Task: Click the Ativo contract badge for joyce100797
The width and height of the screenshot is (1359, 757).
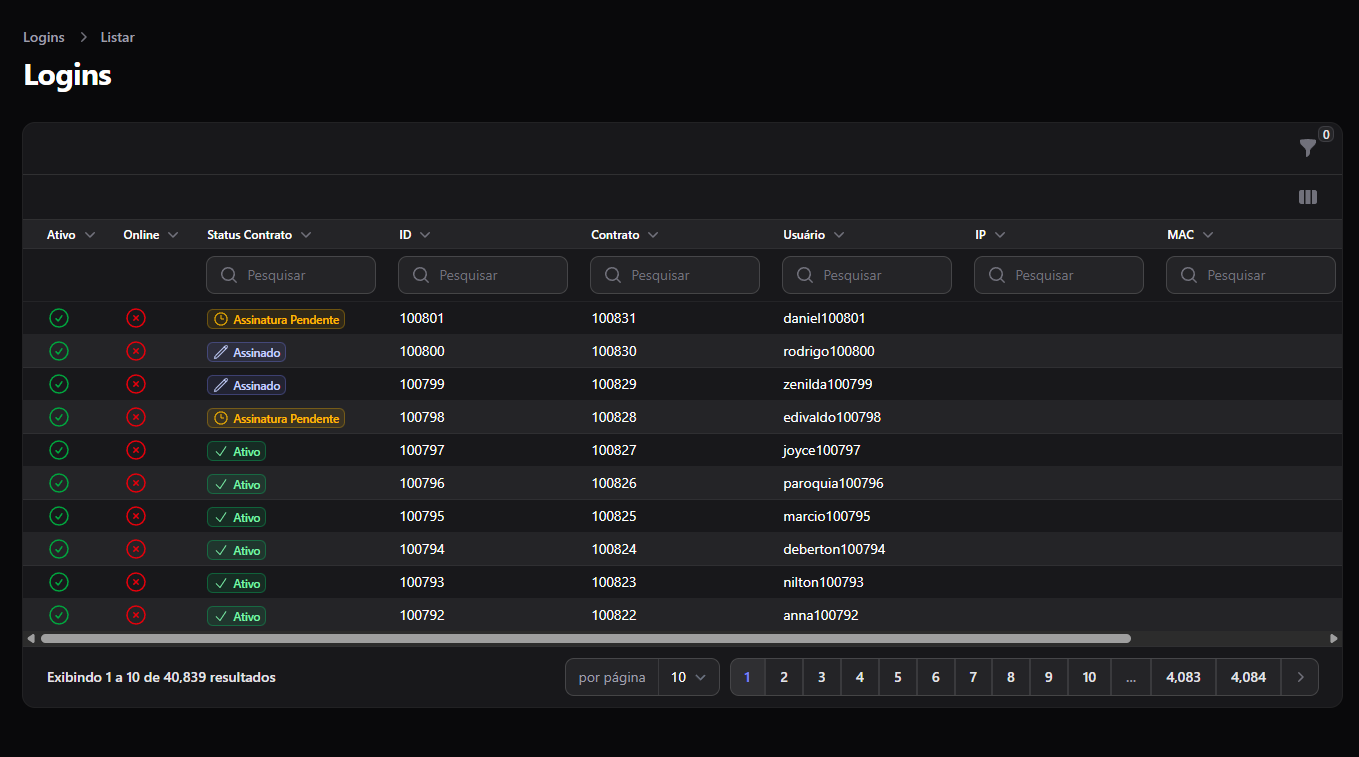Action: [236, 451]
